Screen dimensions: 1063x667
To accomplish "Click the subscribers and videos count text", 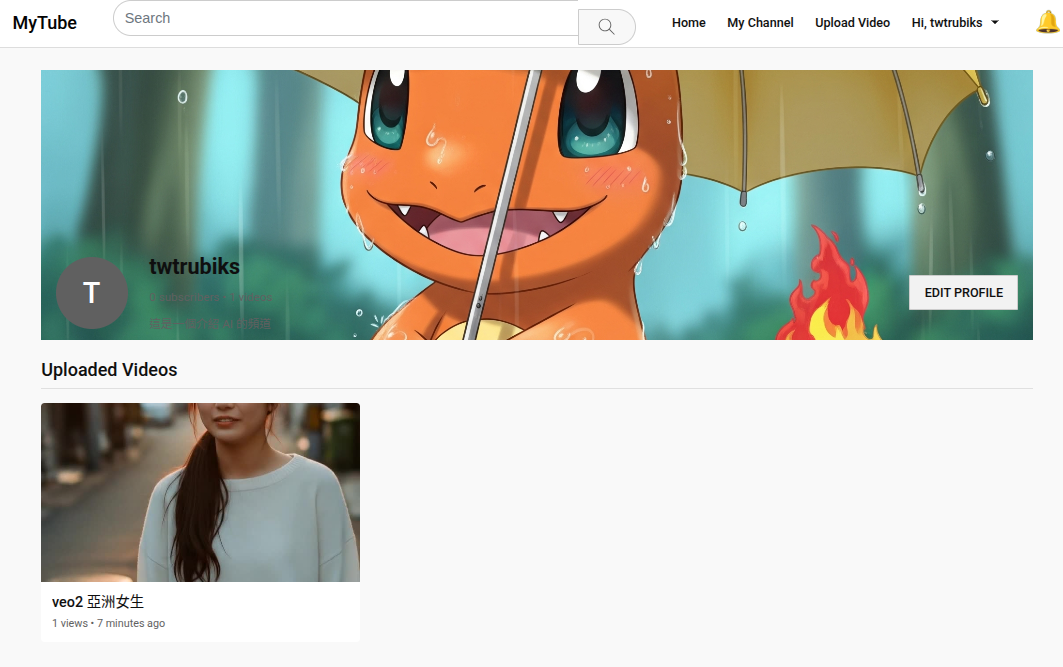I will (211, 297).
